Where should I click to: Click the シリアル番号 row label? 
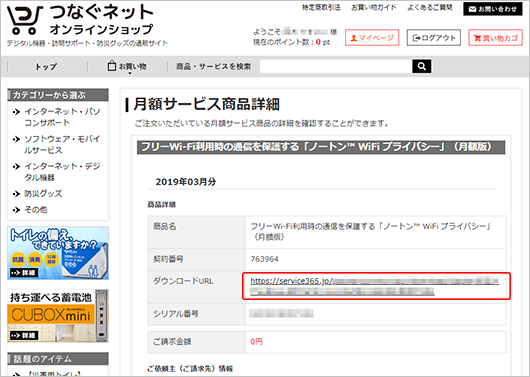click(176, 313)
